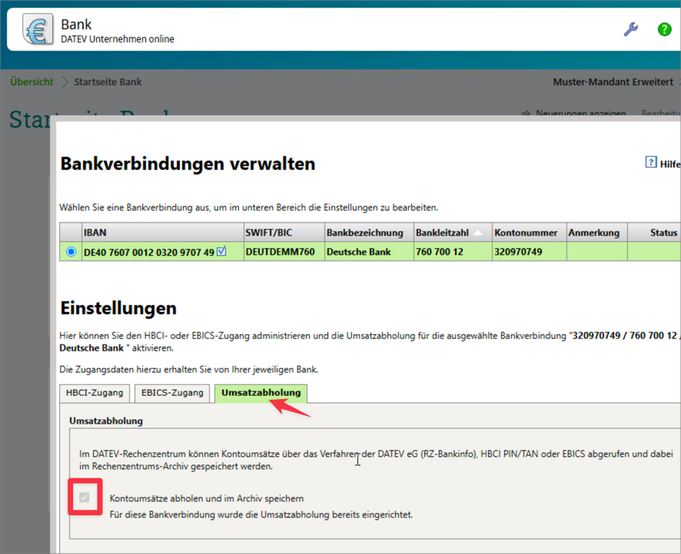Image resolution: width=681 pixels, height=554 pixels.
Task: Click the Bank euro application icon
Action: [x=37, y=30]
